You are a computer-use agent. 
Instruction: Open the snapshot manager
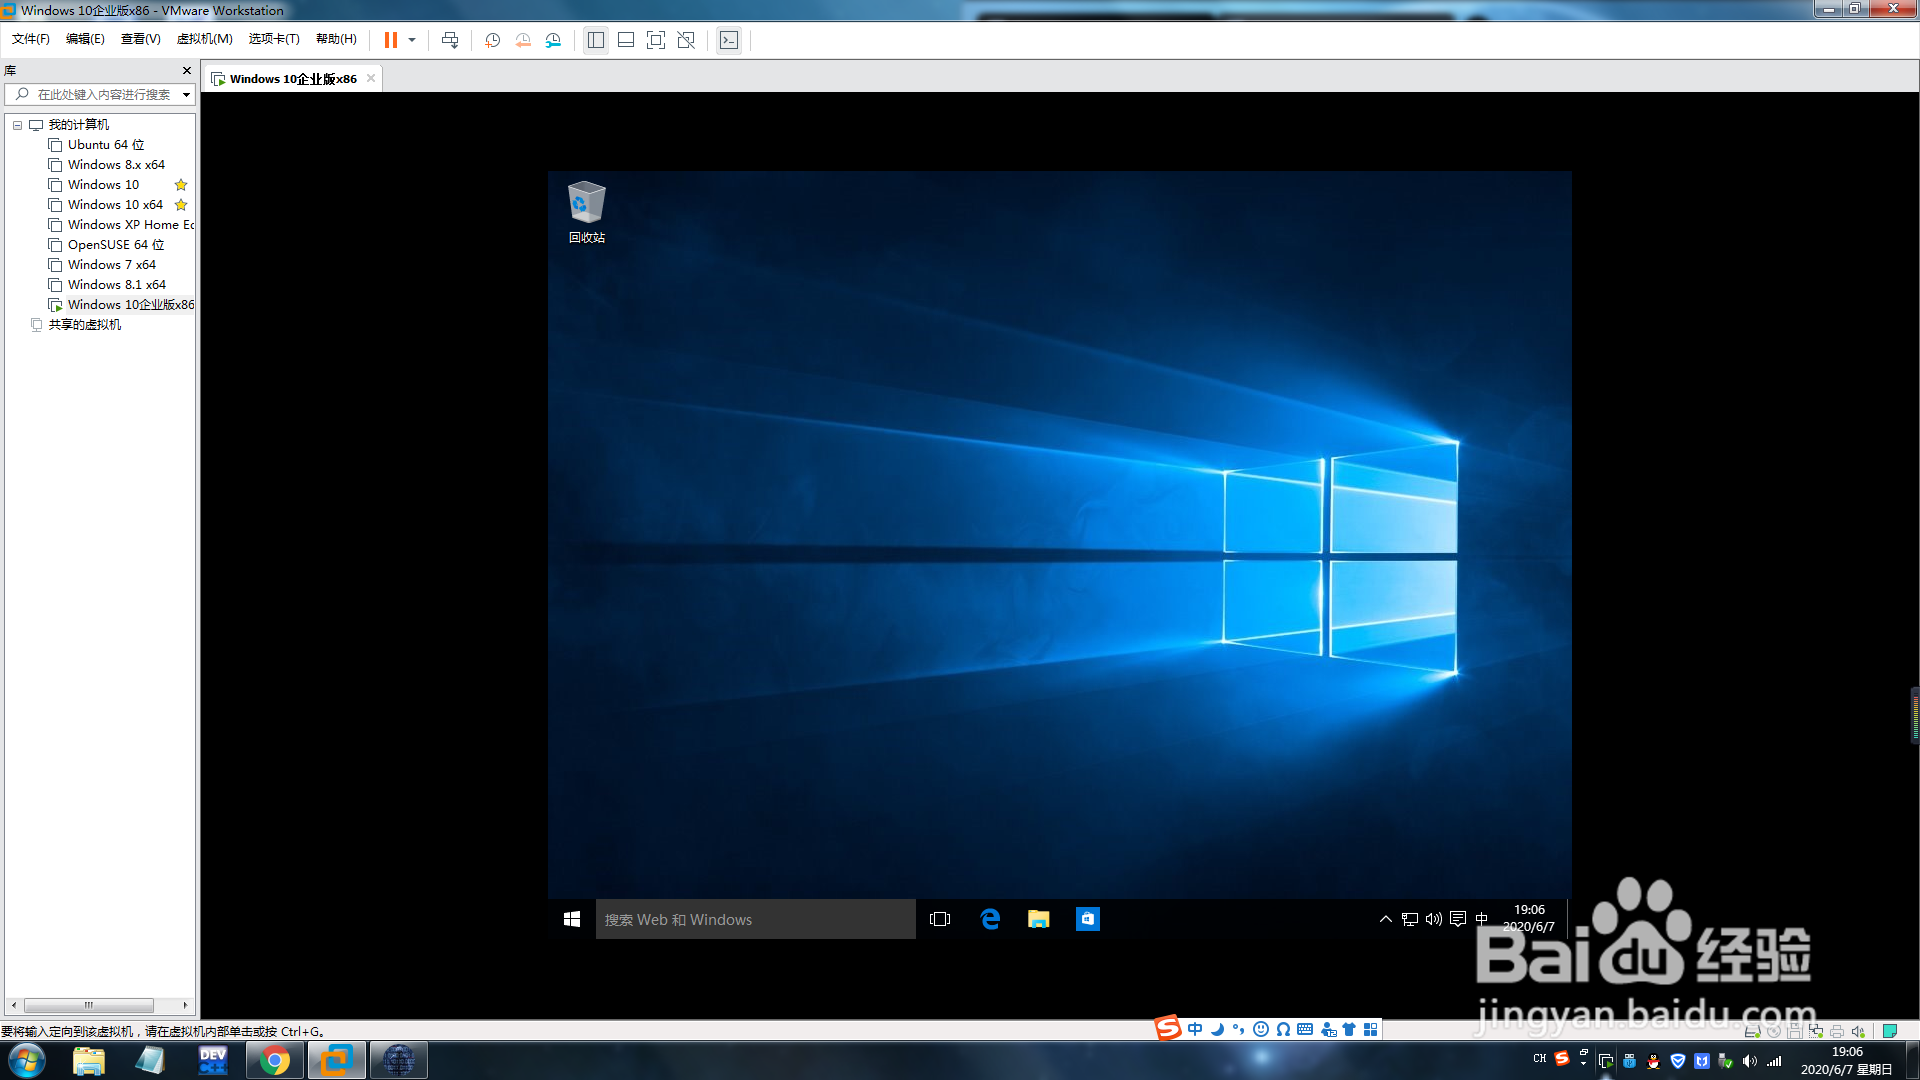[553, 40]
